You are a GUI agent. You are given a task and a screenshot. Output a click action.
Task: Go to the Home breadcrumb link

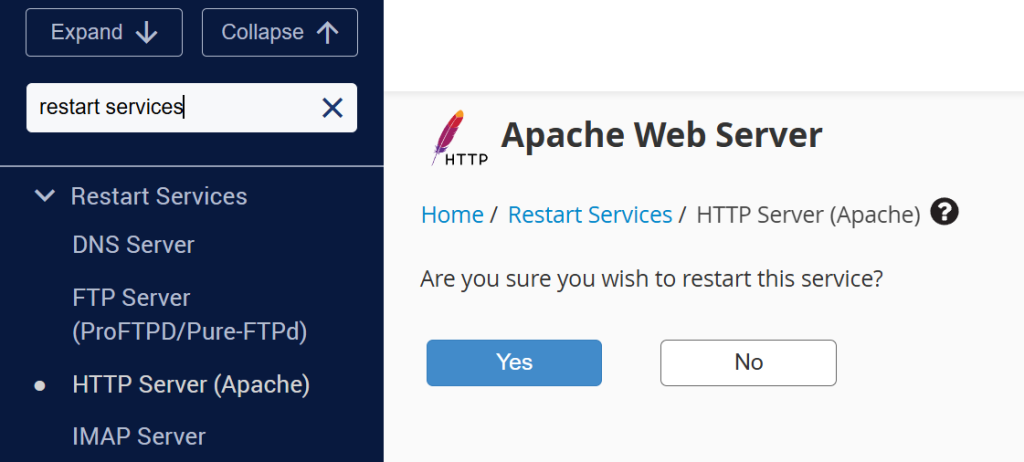click(452, 214)
